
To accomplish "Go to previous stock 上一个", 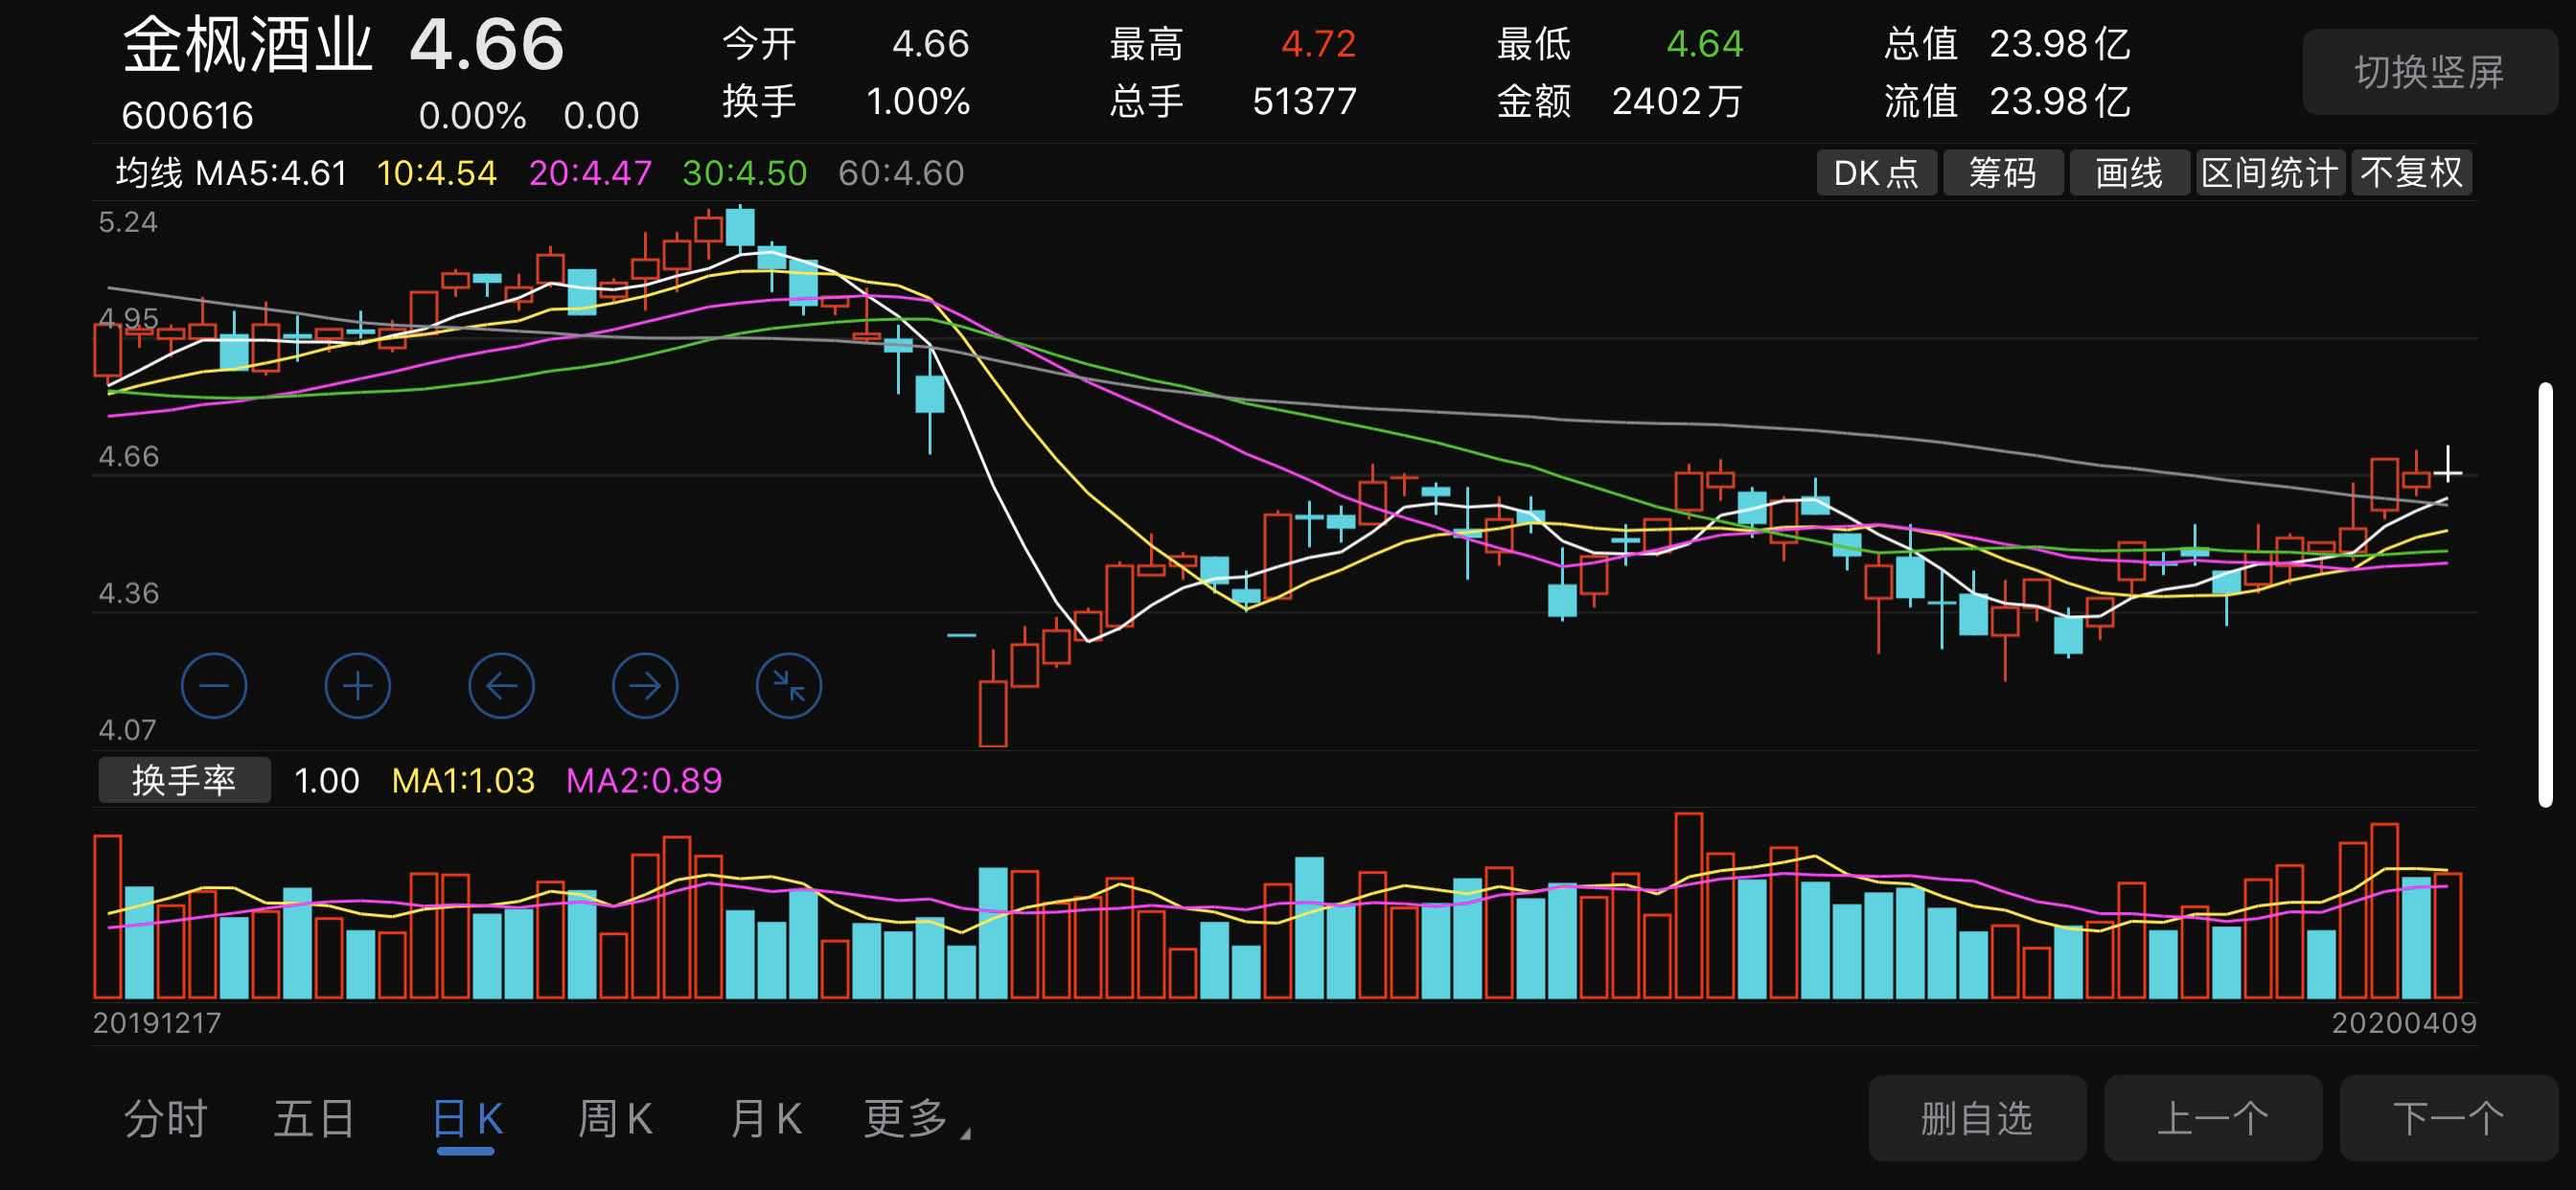I will (2213, 1118).
